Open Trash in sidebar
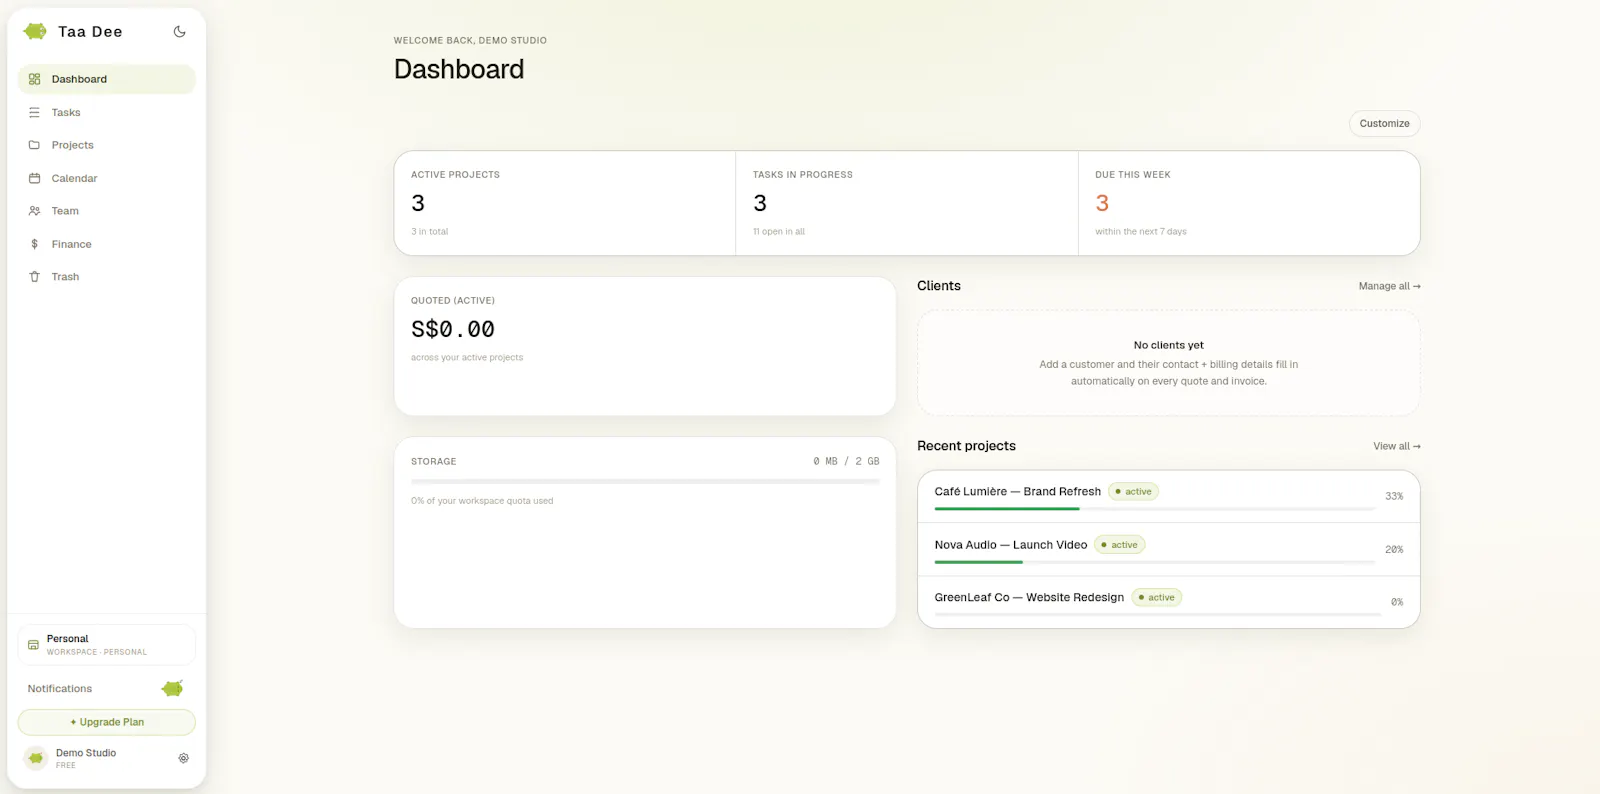This screenshot has width=1600, height=794. coord(106,277)
